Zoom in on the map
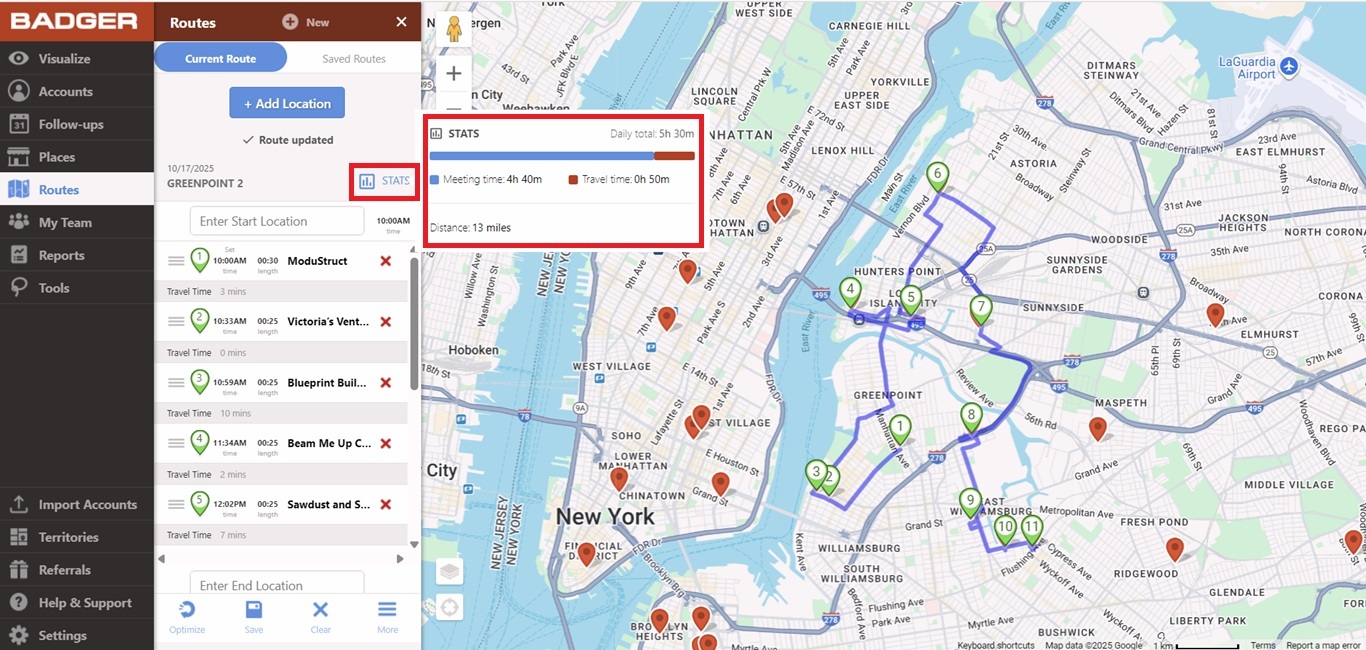The image size is (1366, 650). point(454,73)
